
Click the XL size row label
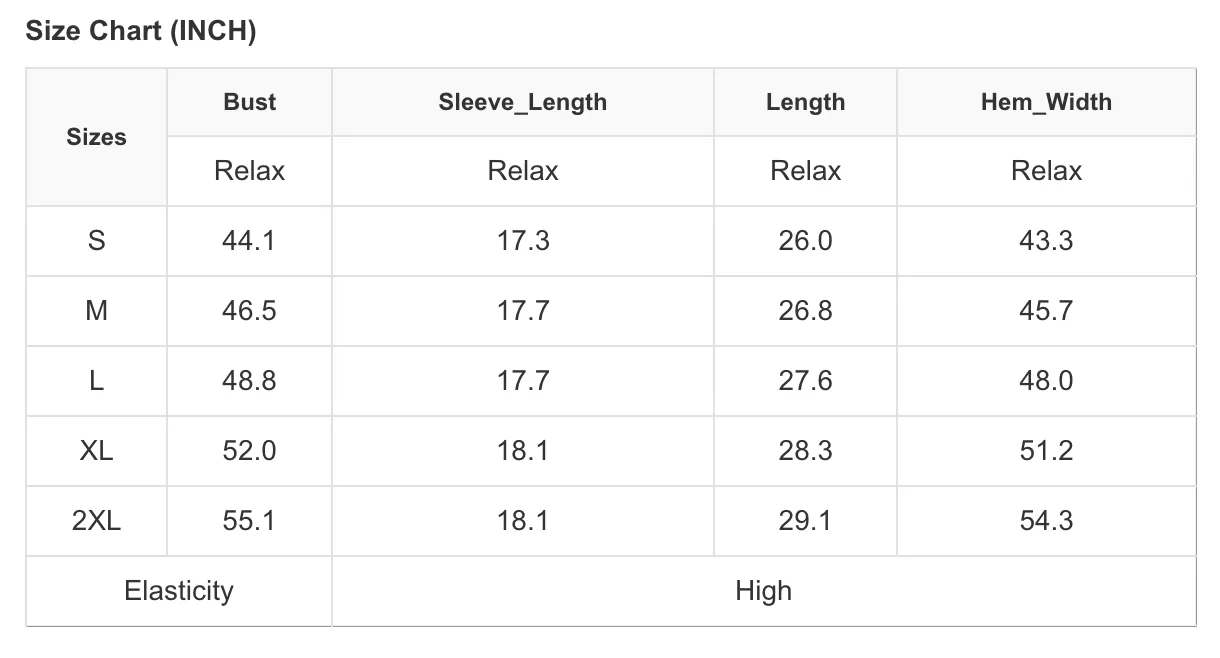96,451
